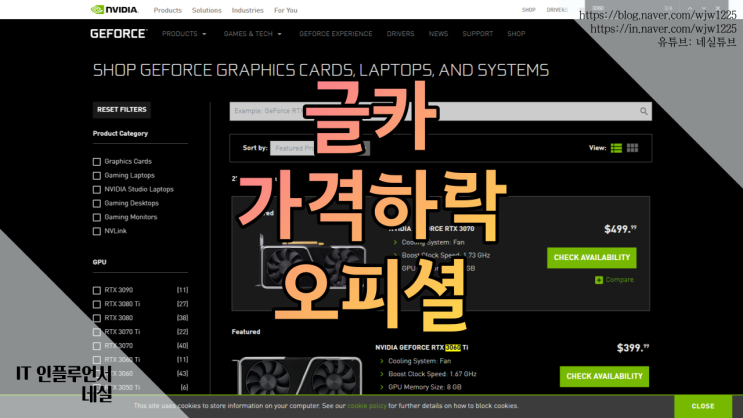Image resolution: width=743 pixels, height=418 pixels.
Task: Open the GeForce SUPPORT page
Action: tap(478, 34)
